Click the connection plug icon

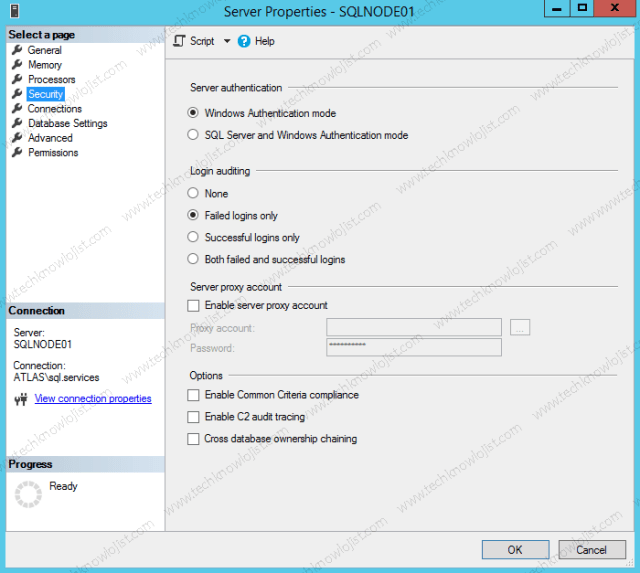21,399
